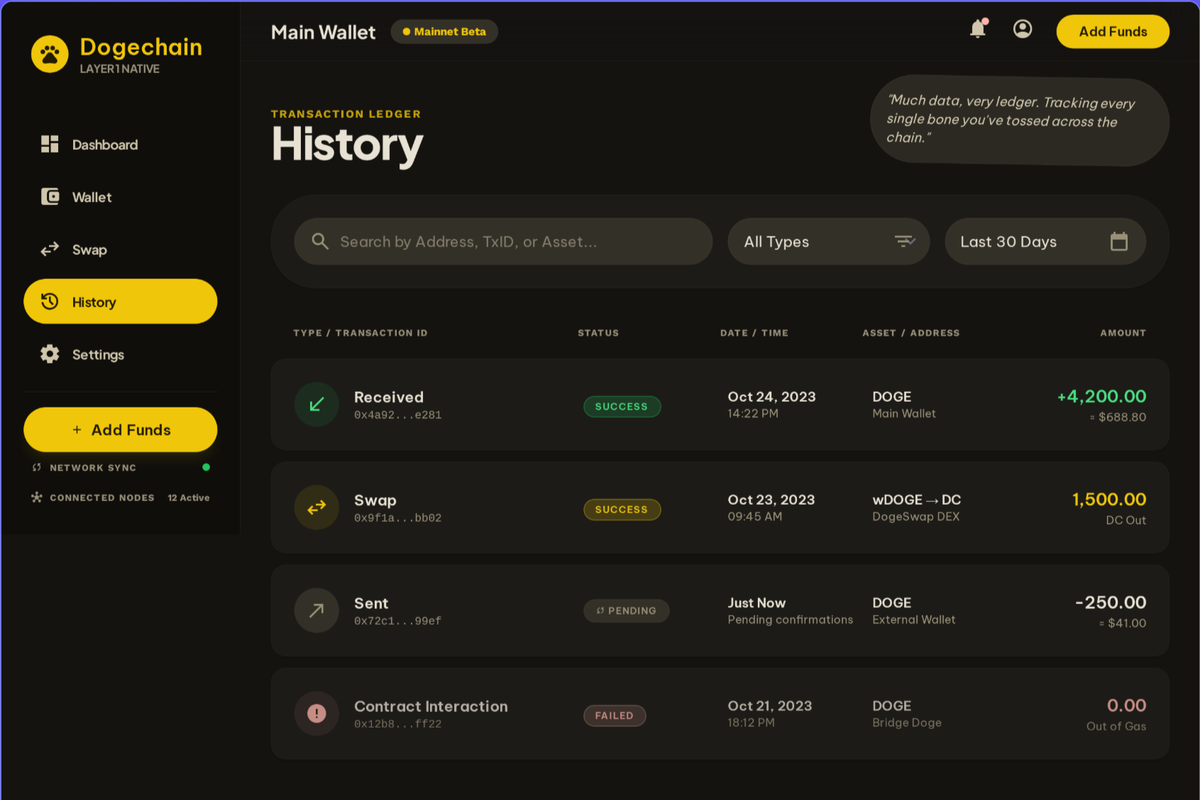Open the All Types filter dropdown
Screen dimensions: 1200x800
(x=829, y=241)
